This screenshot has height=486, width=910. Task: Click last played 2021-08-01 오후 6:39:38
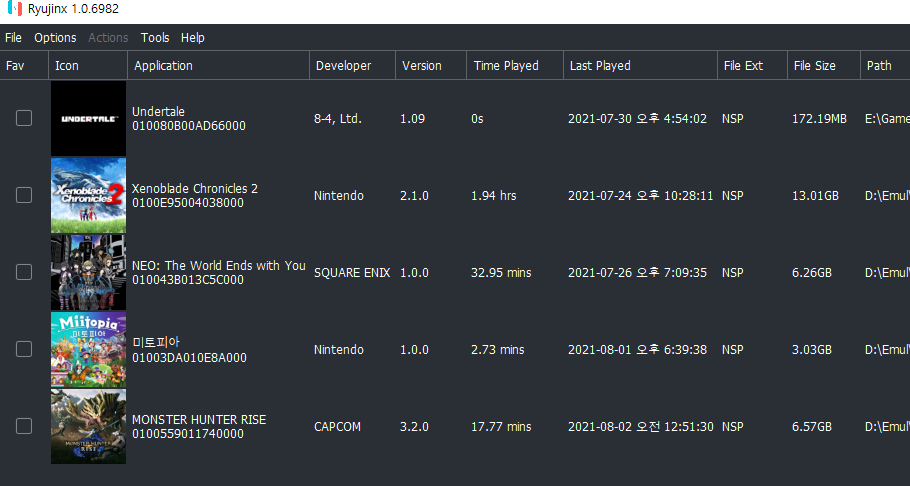637,350
